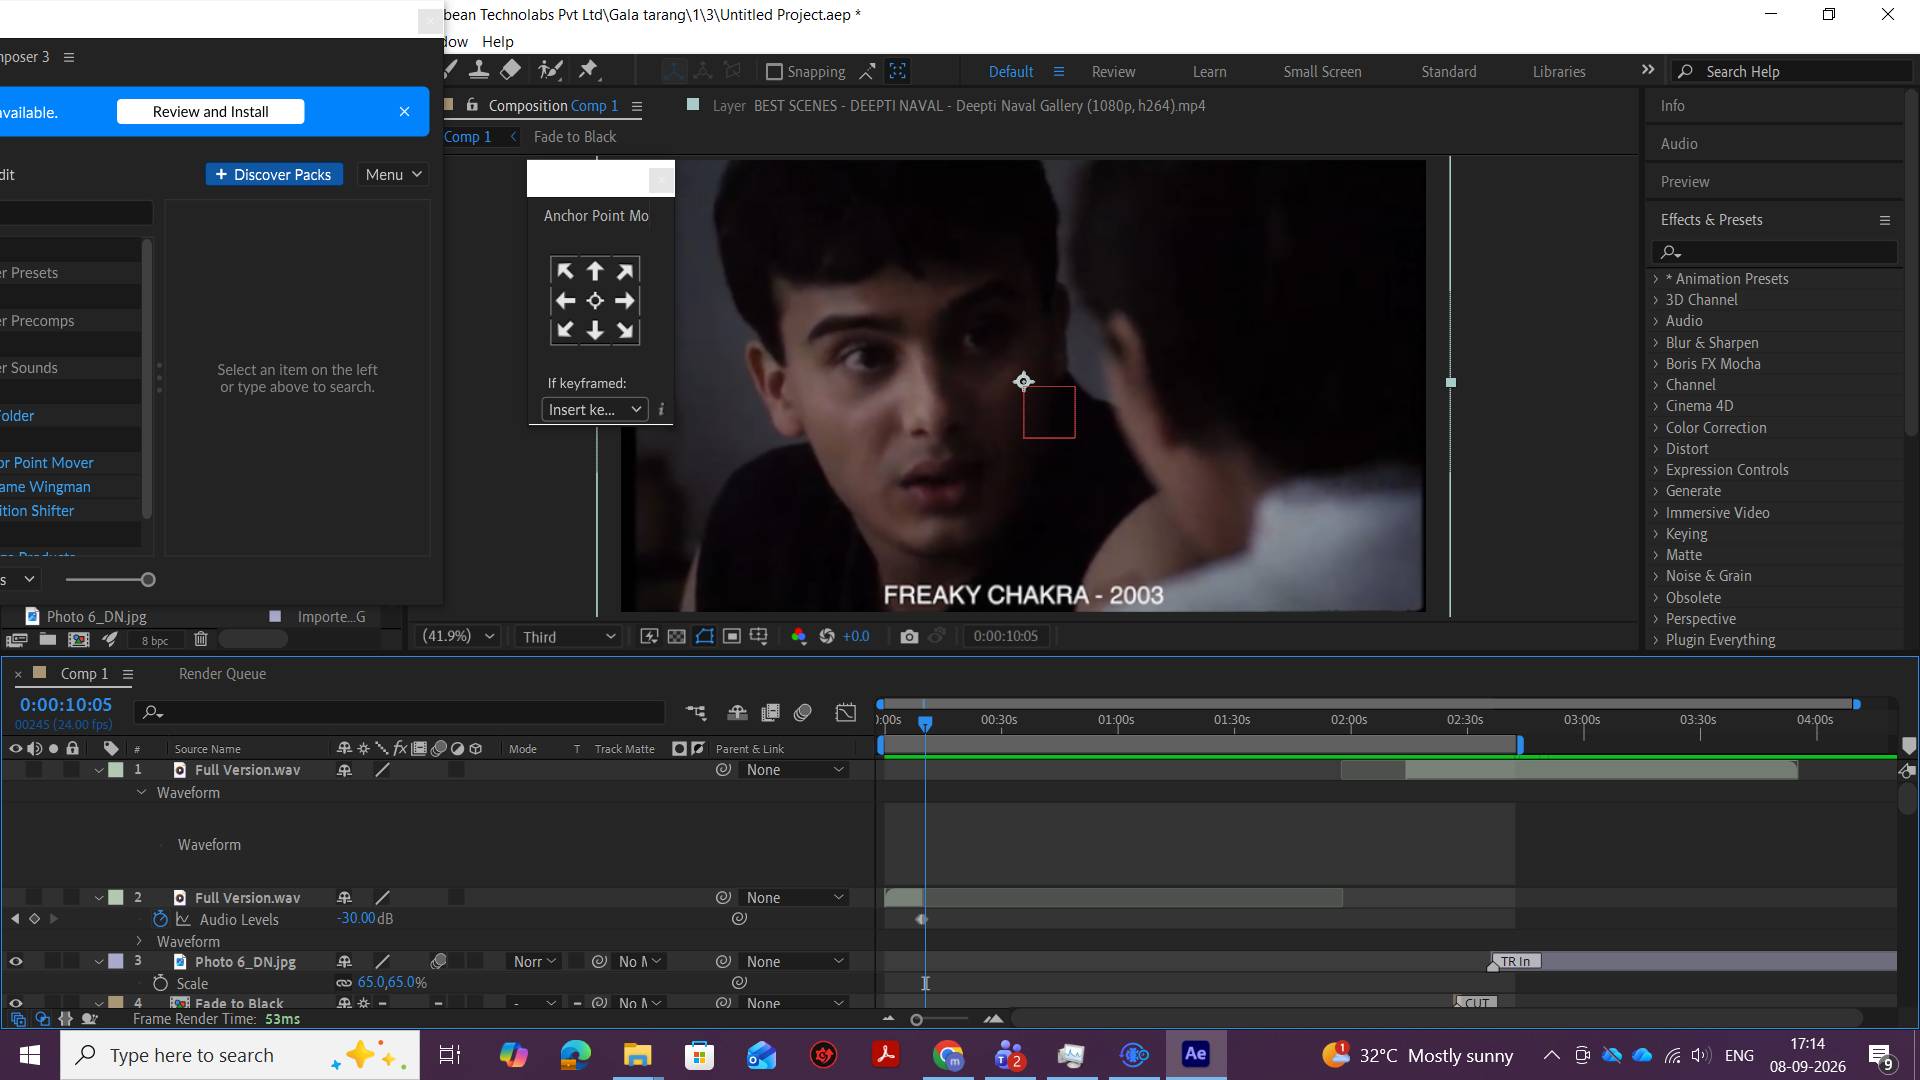Open the Adobe Acrobat taskbar icon
This screenshot has height=1080, width=1920.
click(885, 1055)
